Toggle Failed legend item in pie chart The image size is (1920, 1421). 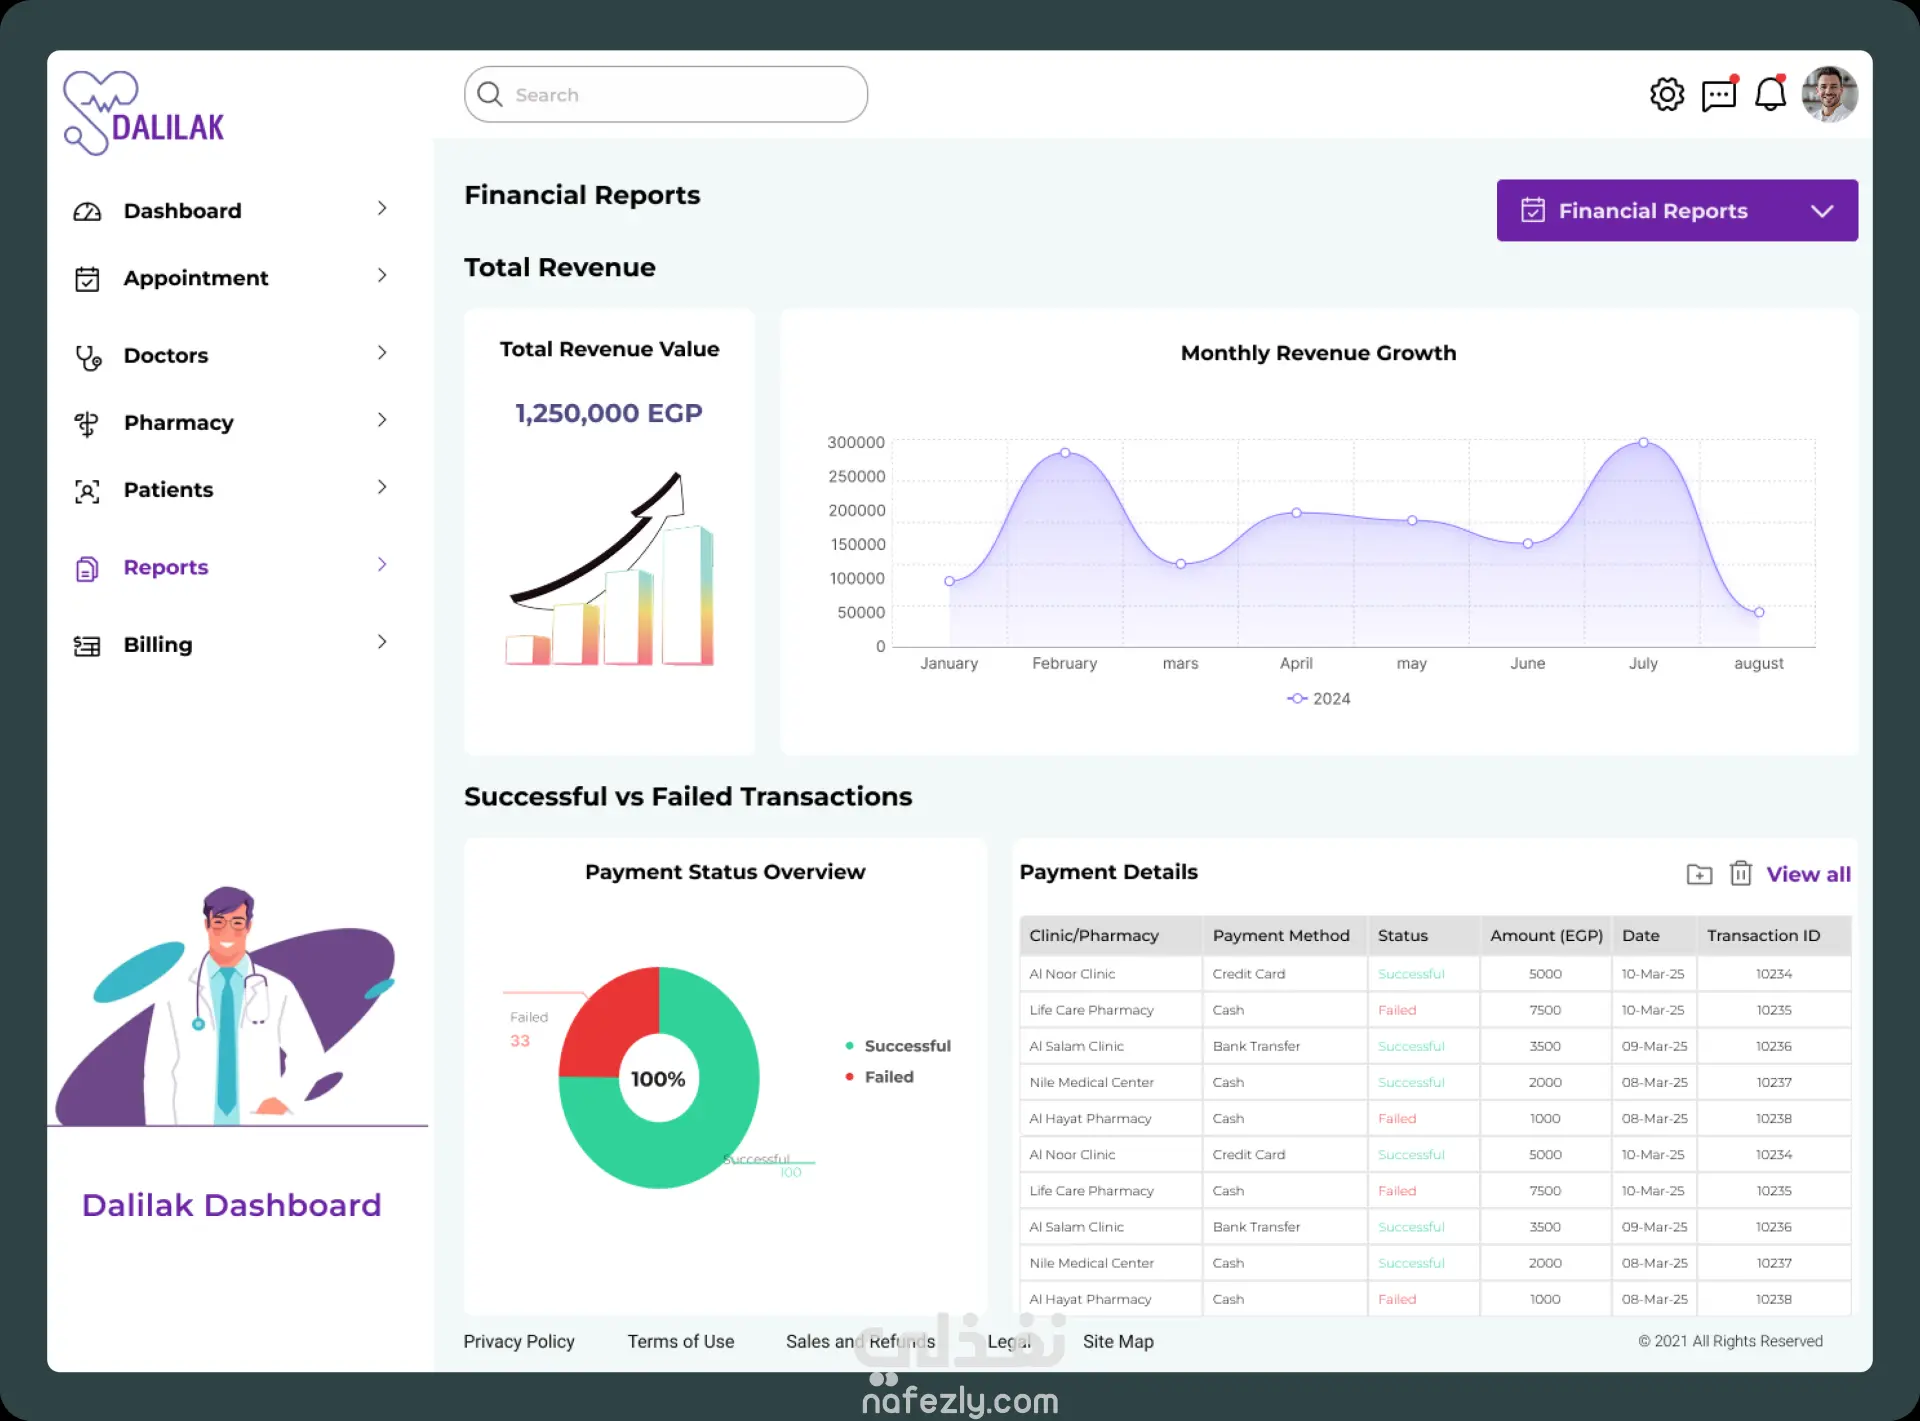point(880,1077)
